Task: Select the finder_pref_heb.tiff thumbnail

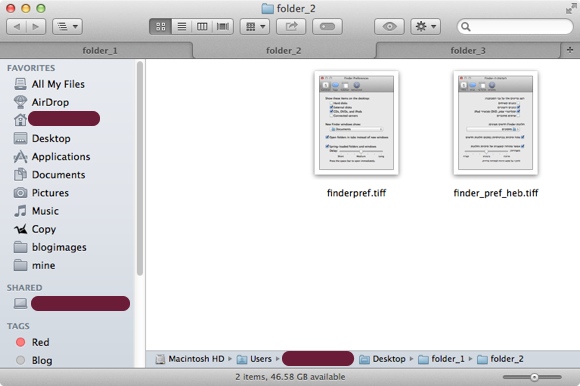Action: click(496, 123)
